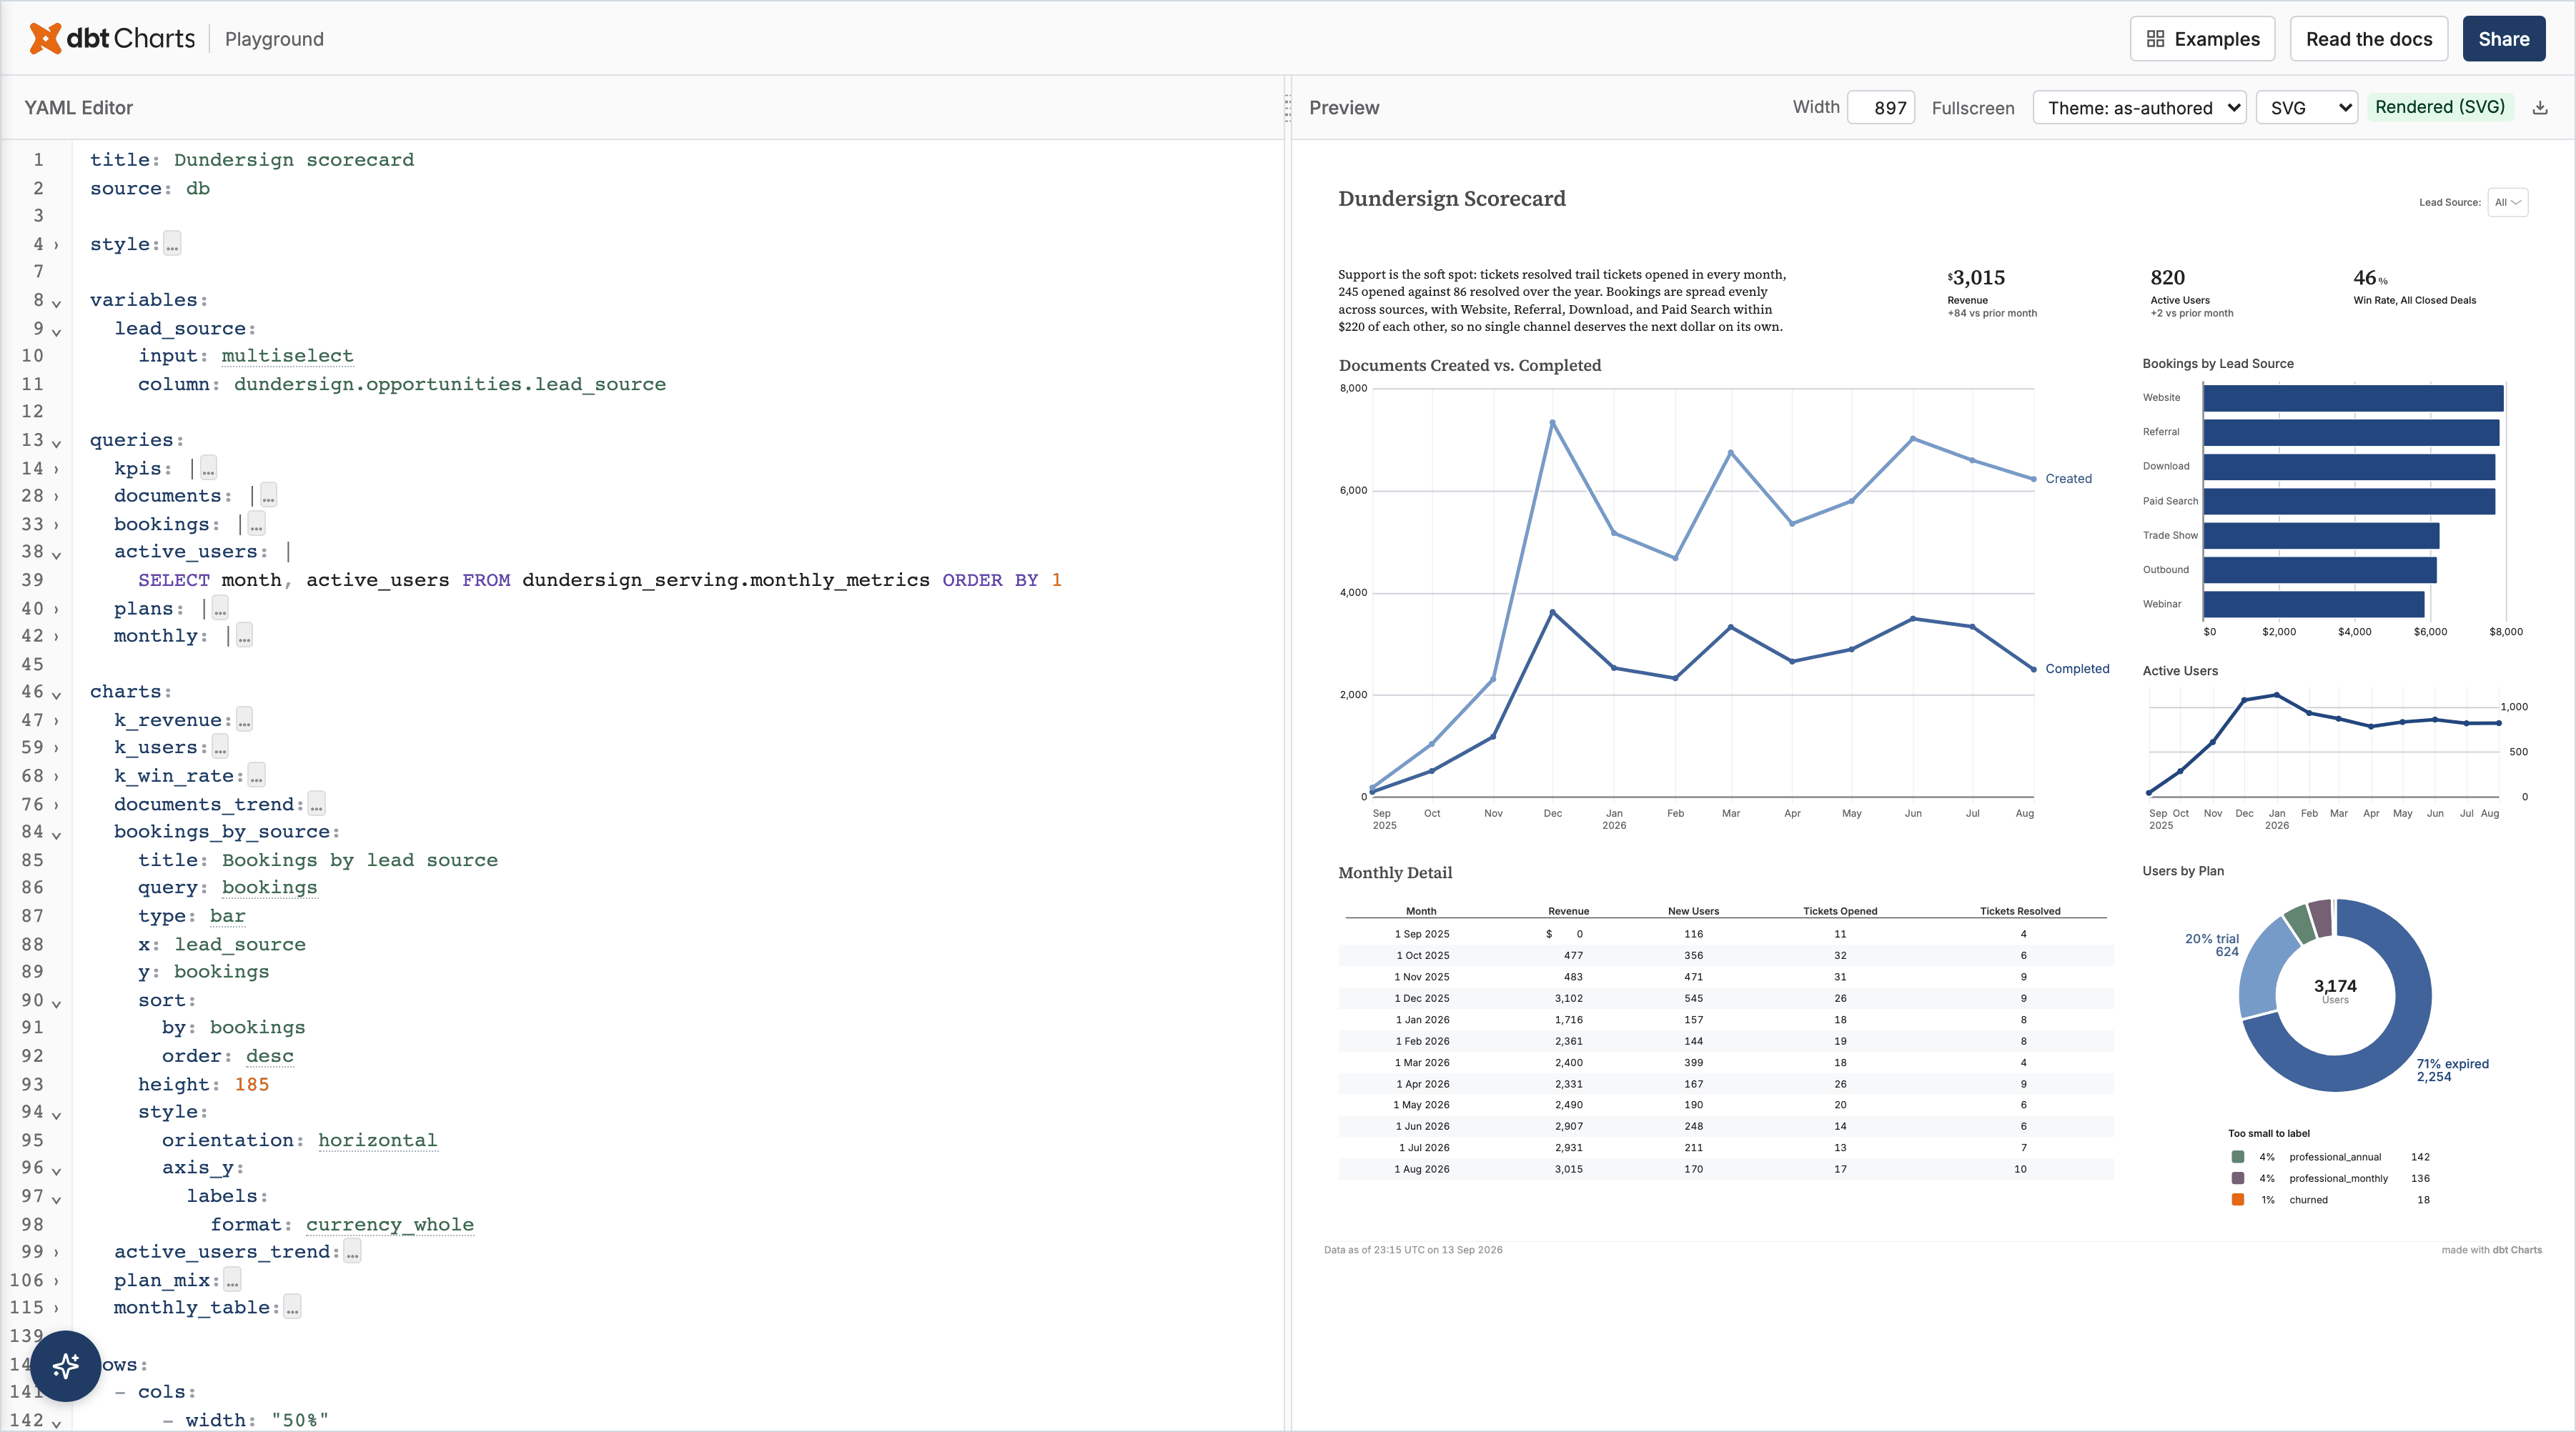Expand the kpis query on line 14
This screenshot has height=1432, width=2576.
click(56, 469)
